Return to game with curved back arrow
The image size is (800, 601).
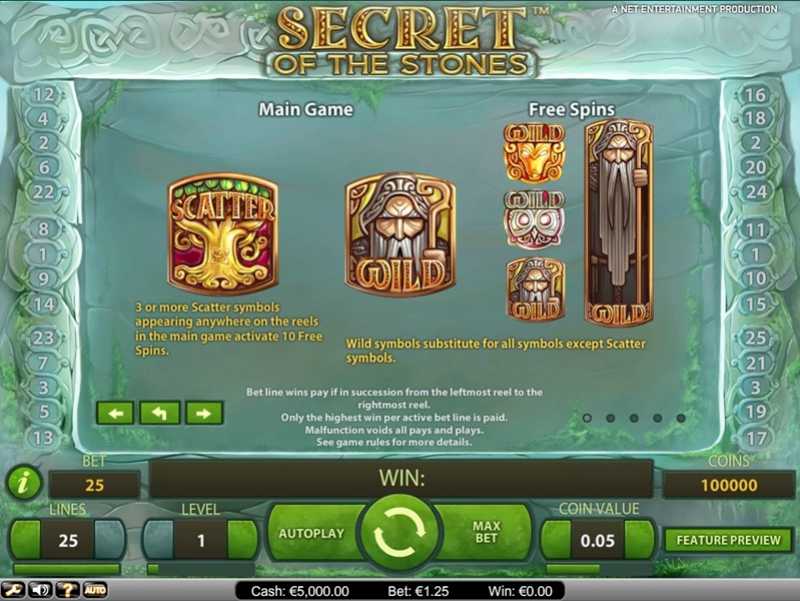[x=160, y=413]
